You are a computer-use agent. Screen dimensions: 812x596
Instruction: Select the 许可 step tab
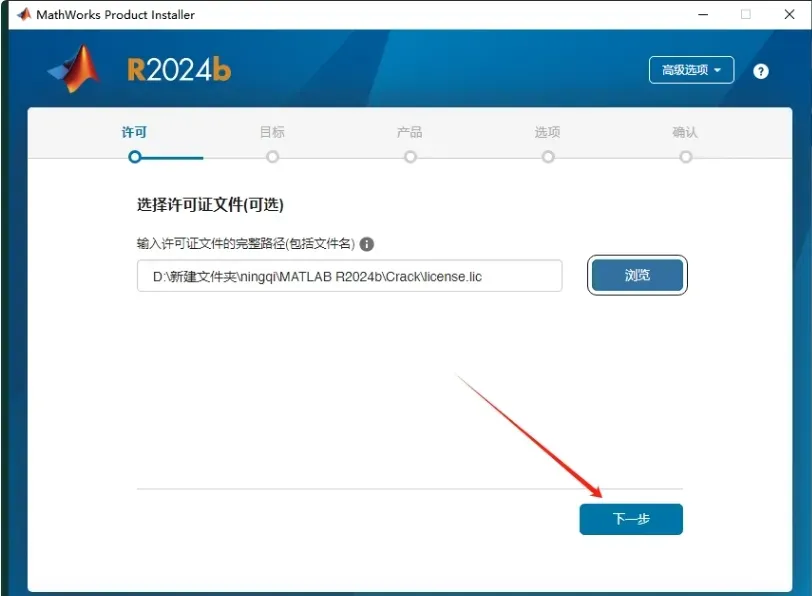[x=135, y=133]
